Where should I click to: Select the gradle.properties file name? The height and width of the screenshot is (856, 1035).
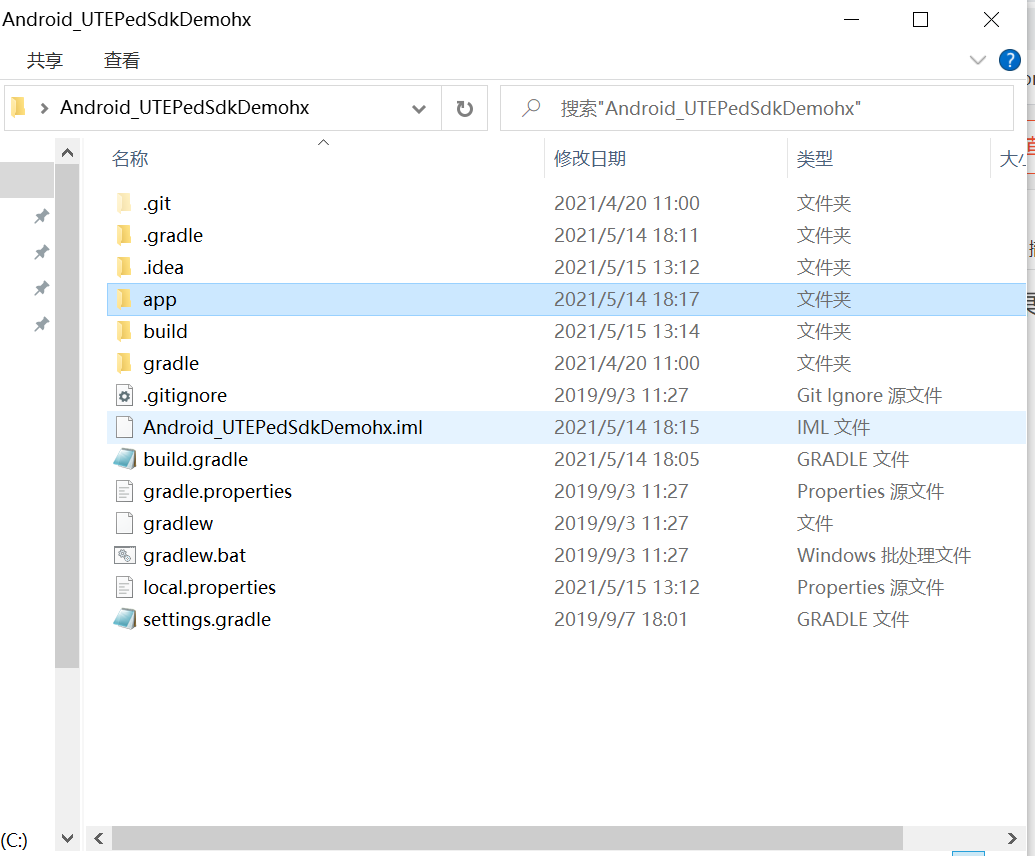click(217, 492)
